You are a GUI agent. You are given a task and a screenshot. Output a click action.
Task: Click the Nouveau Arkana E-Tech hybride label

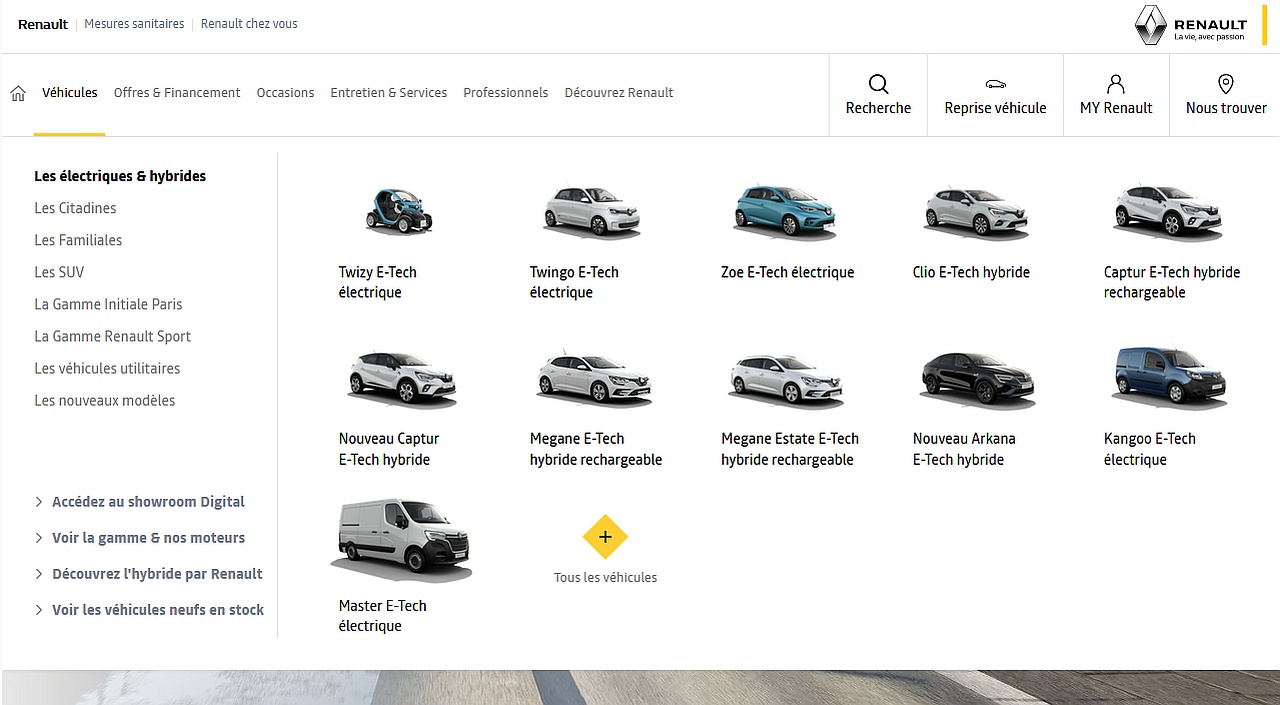[964, 449]
